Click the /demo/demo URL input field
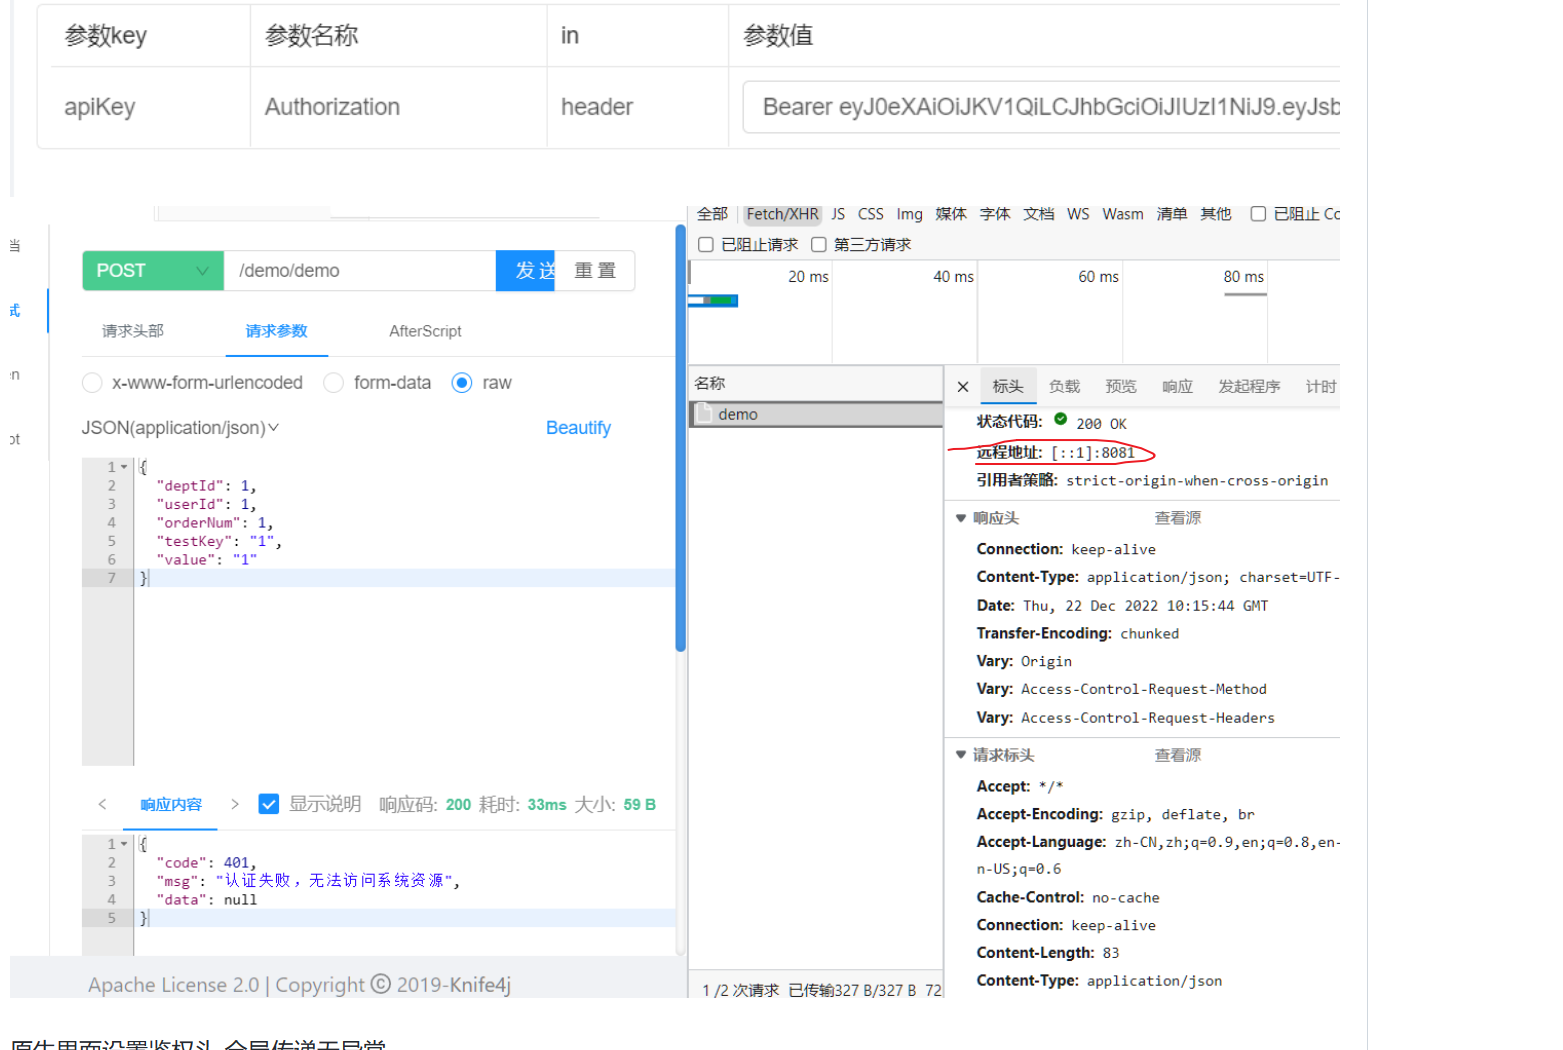Viewport: 1563px width, 1050px height. (360, 271)
